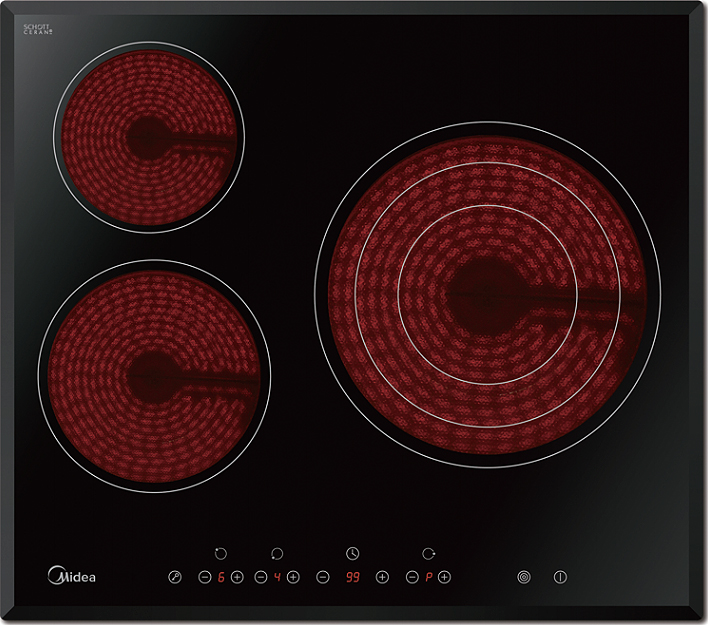Tap the red P boost display

(x=429, y=577)
